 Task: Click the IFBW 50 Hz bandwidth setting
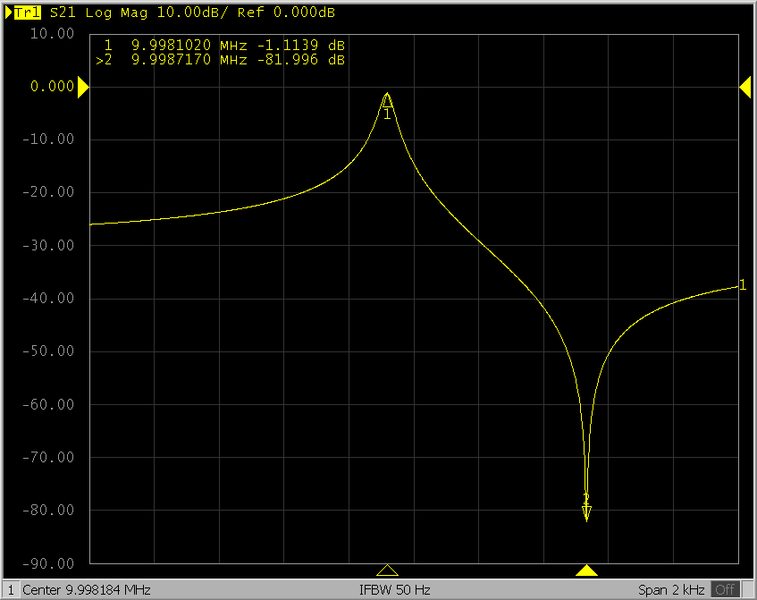pos(395,590)
